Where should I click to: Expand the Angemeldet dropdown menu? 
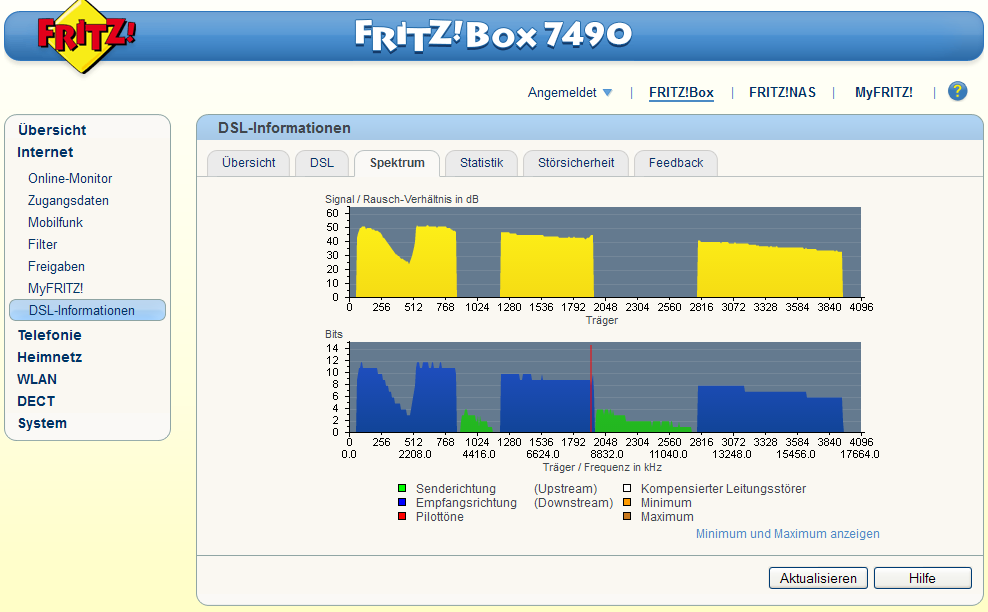tap(570, 93)
